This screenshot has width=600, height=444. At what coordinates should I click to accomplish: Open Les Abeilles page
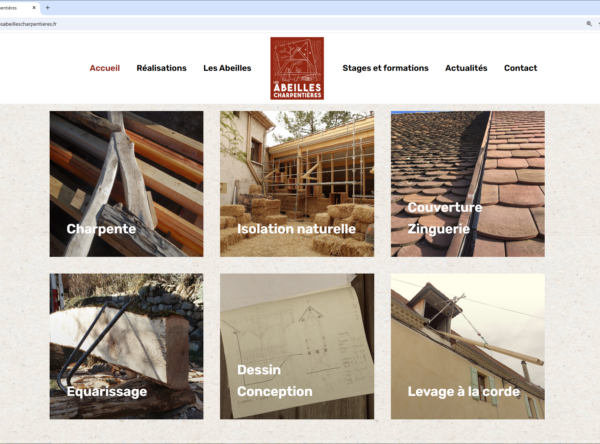[x=227, y=68]
